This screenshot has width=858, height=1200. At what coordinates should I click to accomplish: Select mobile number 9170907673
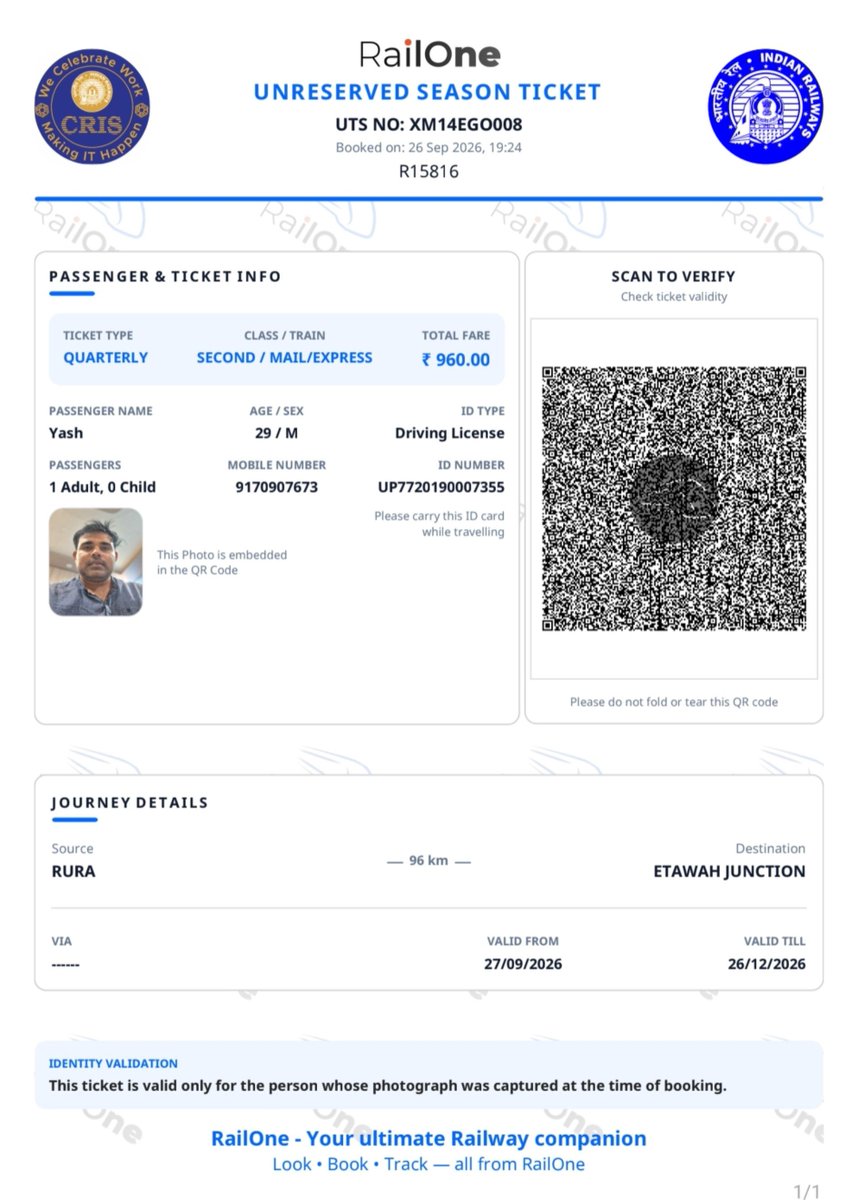point(277,487)
